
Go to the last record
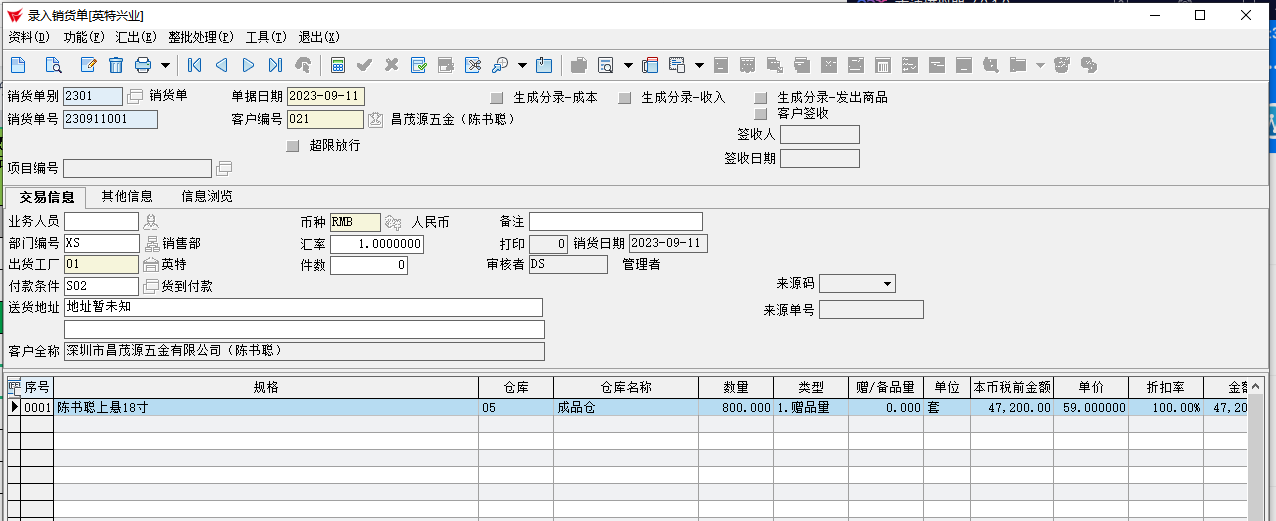point(275,66)
